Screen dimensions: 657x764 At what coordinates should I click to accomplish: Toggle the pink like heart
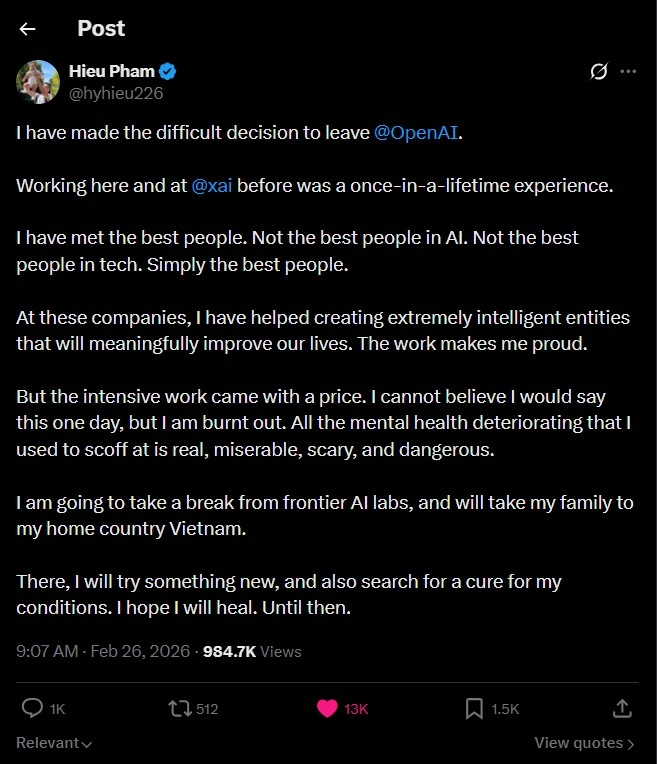click(327, 708)
